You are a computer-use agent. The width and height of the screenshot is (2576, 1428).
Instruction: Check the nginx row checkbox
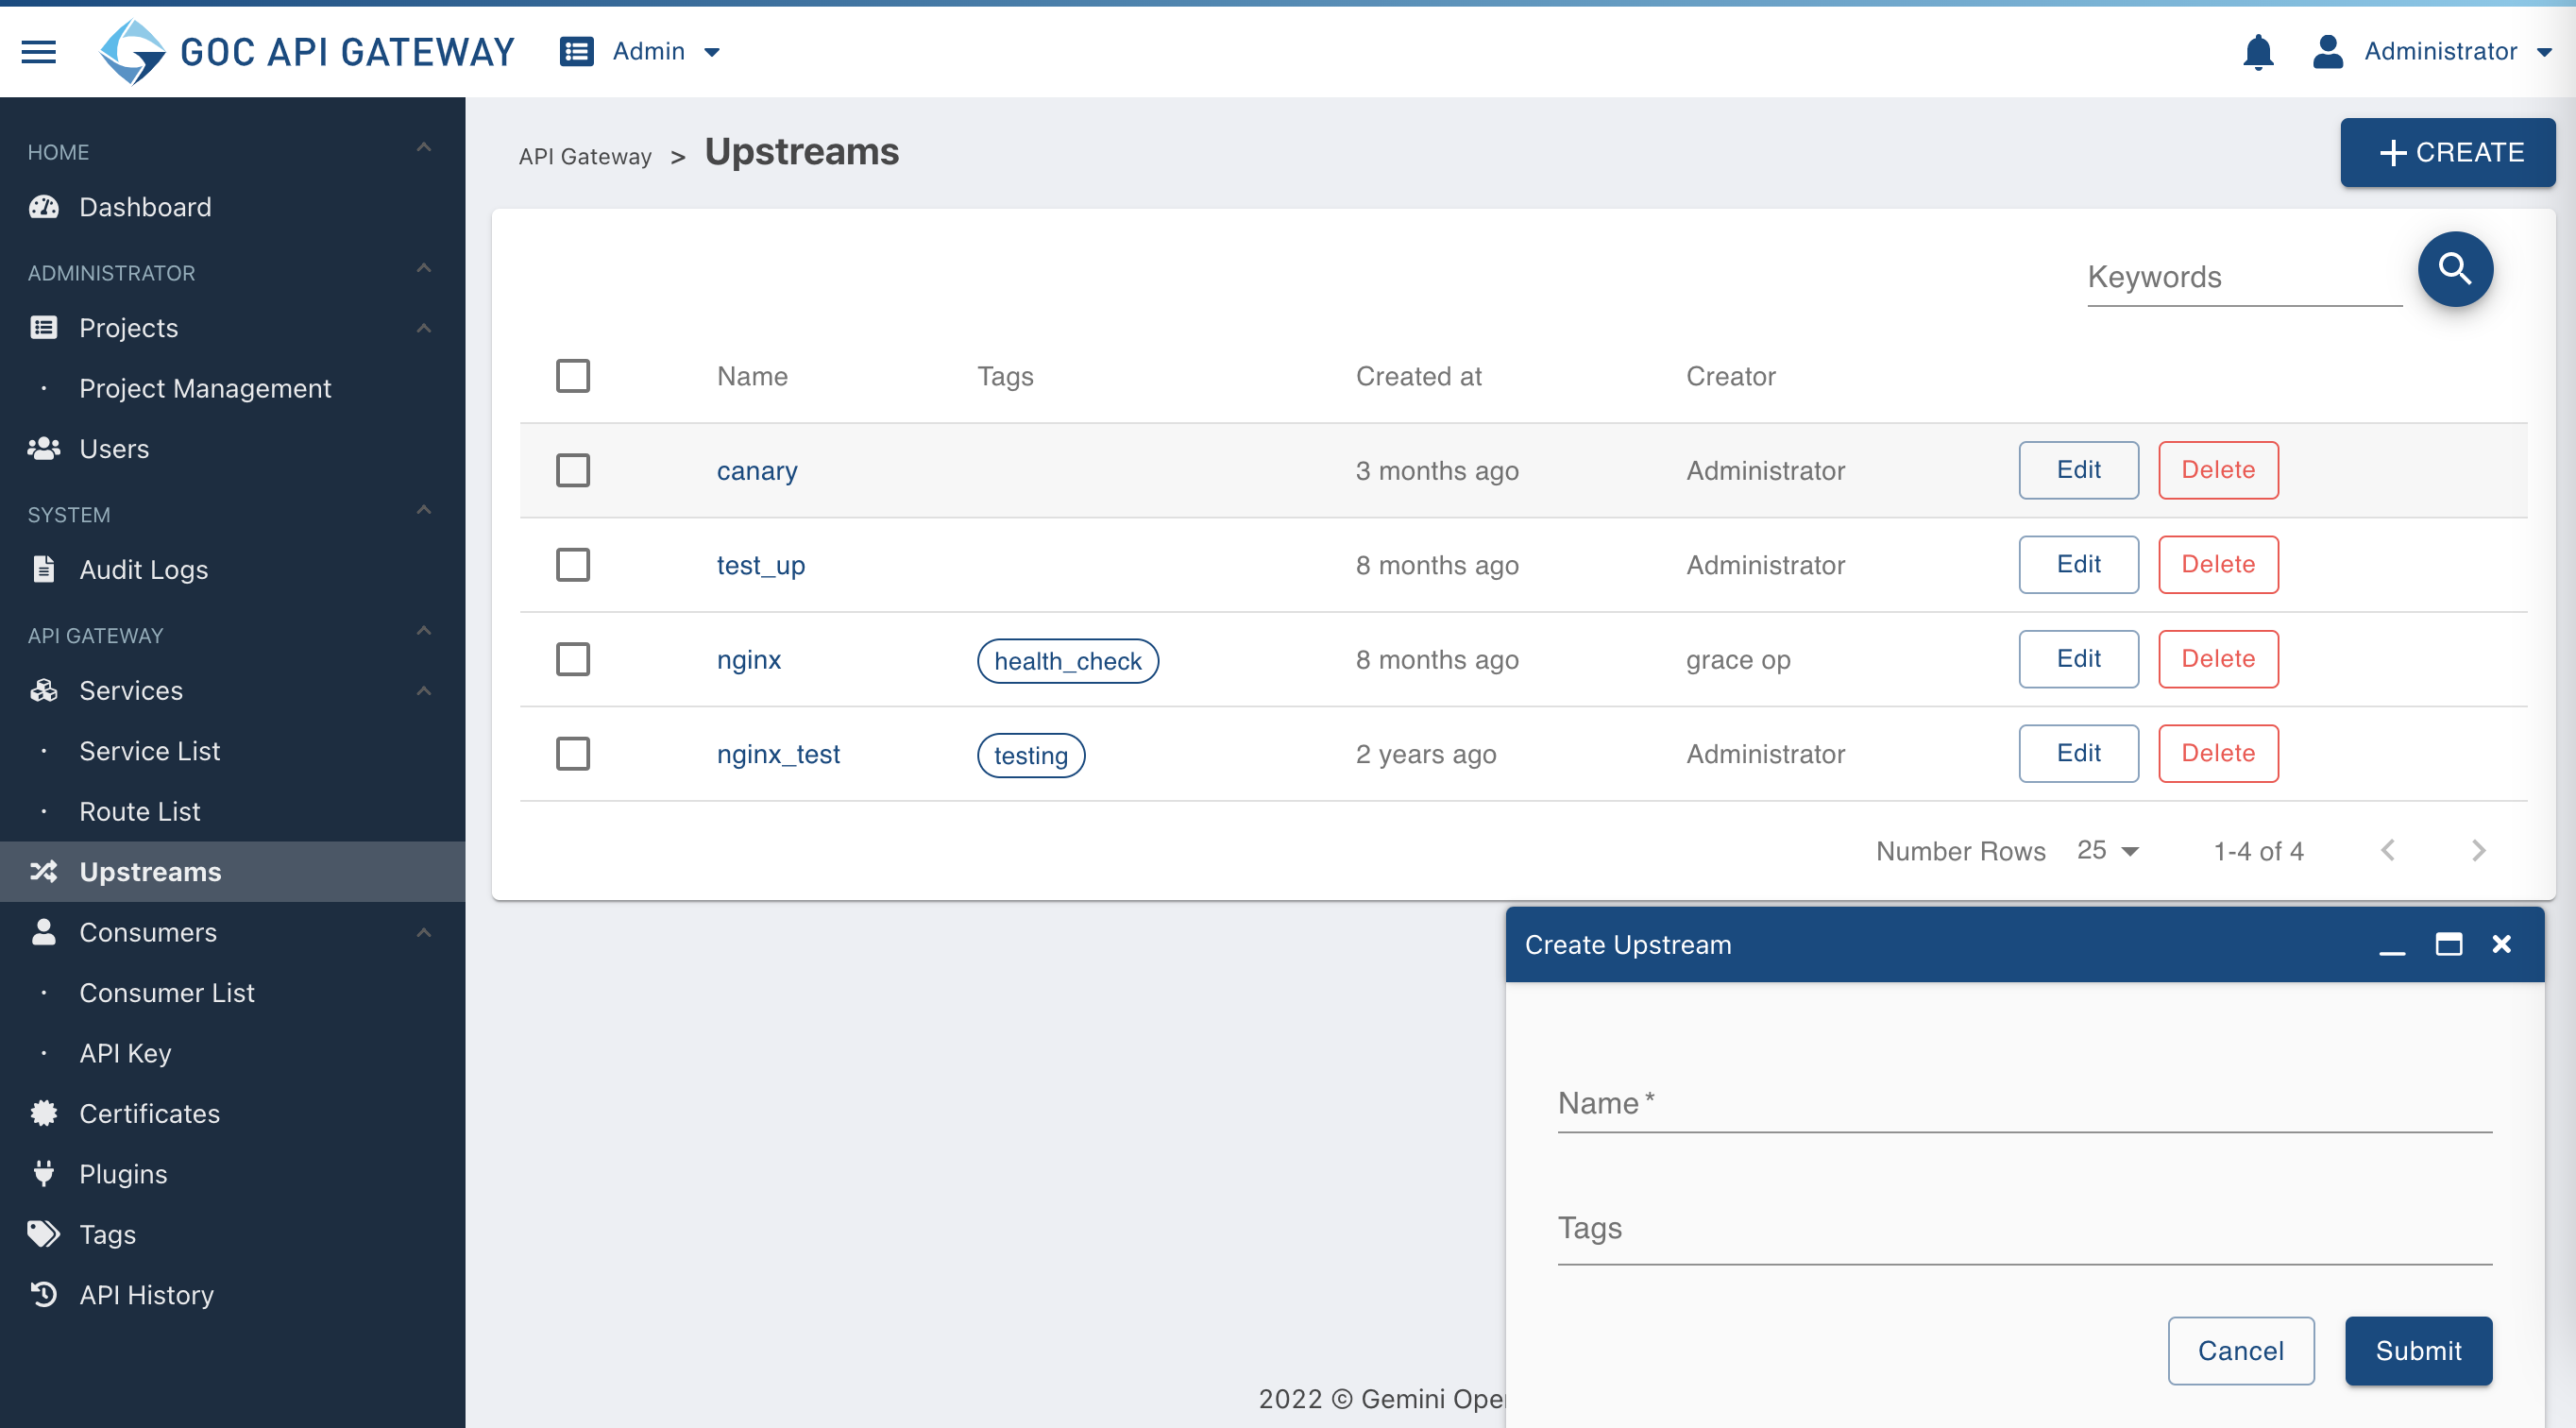[x=573, y=659]
